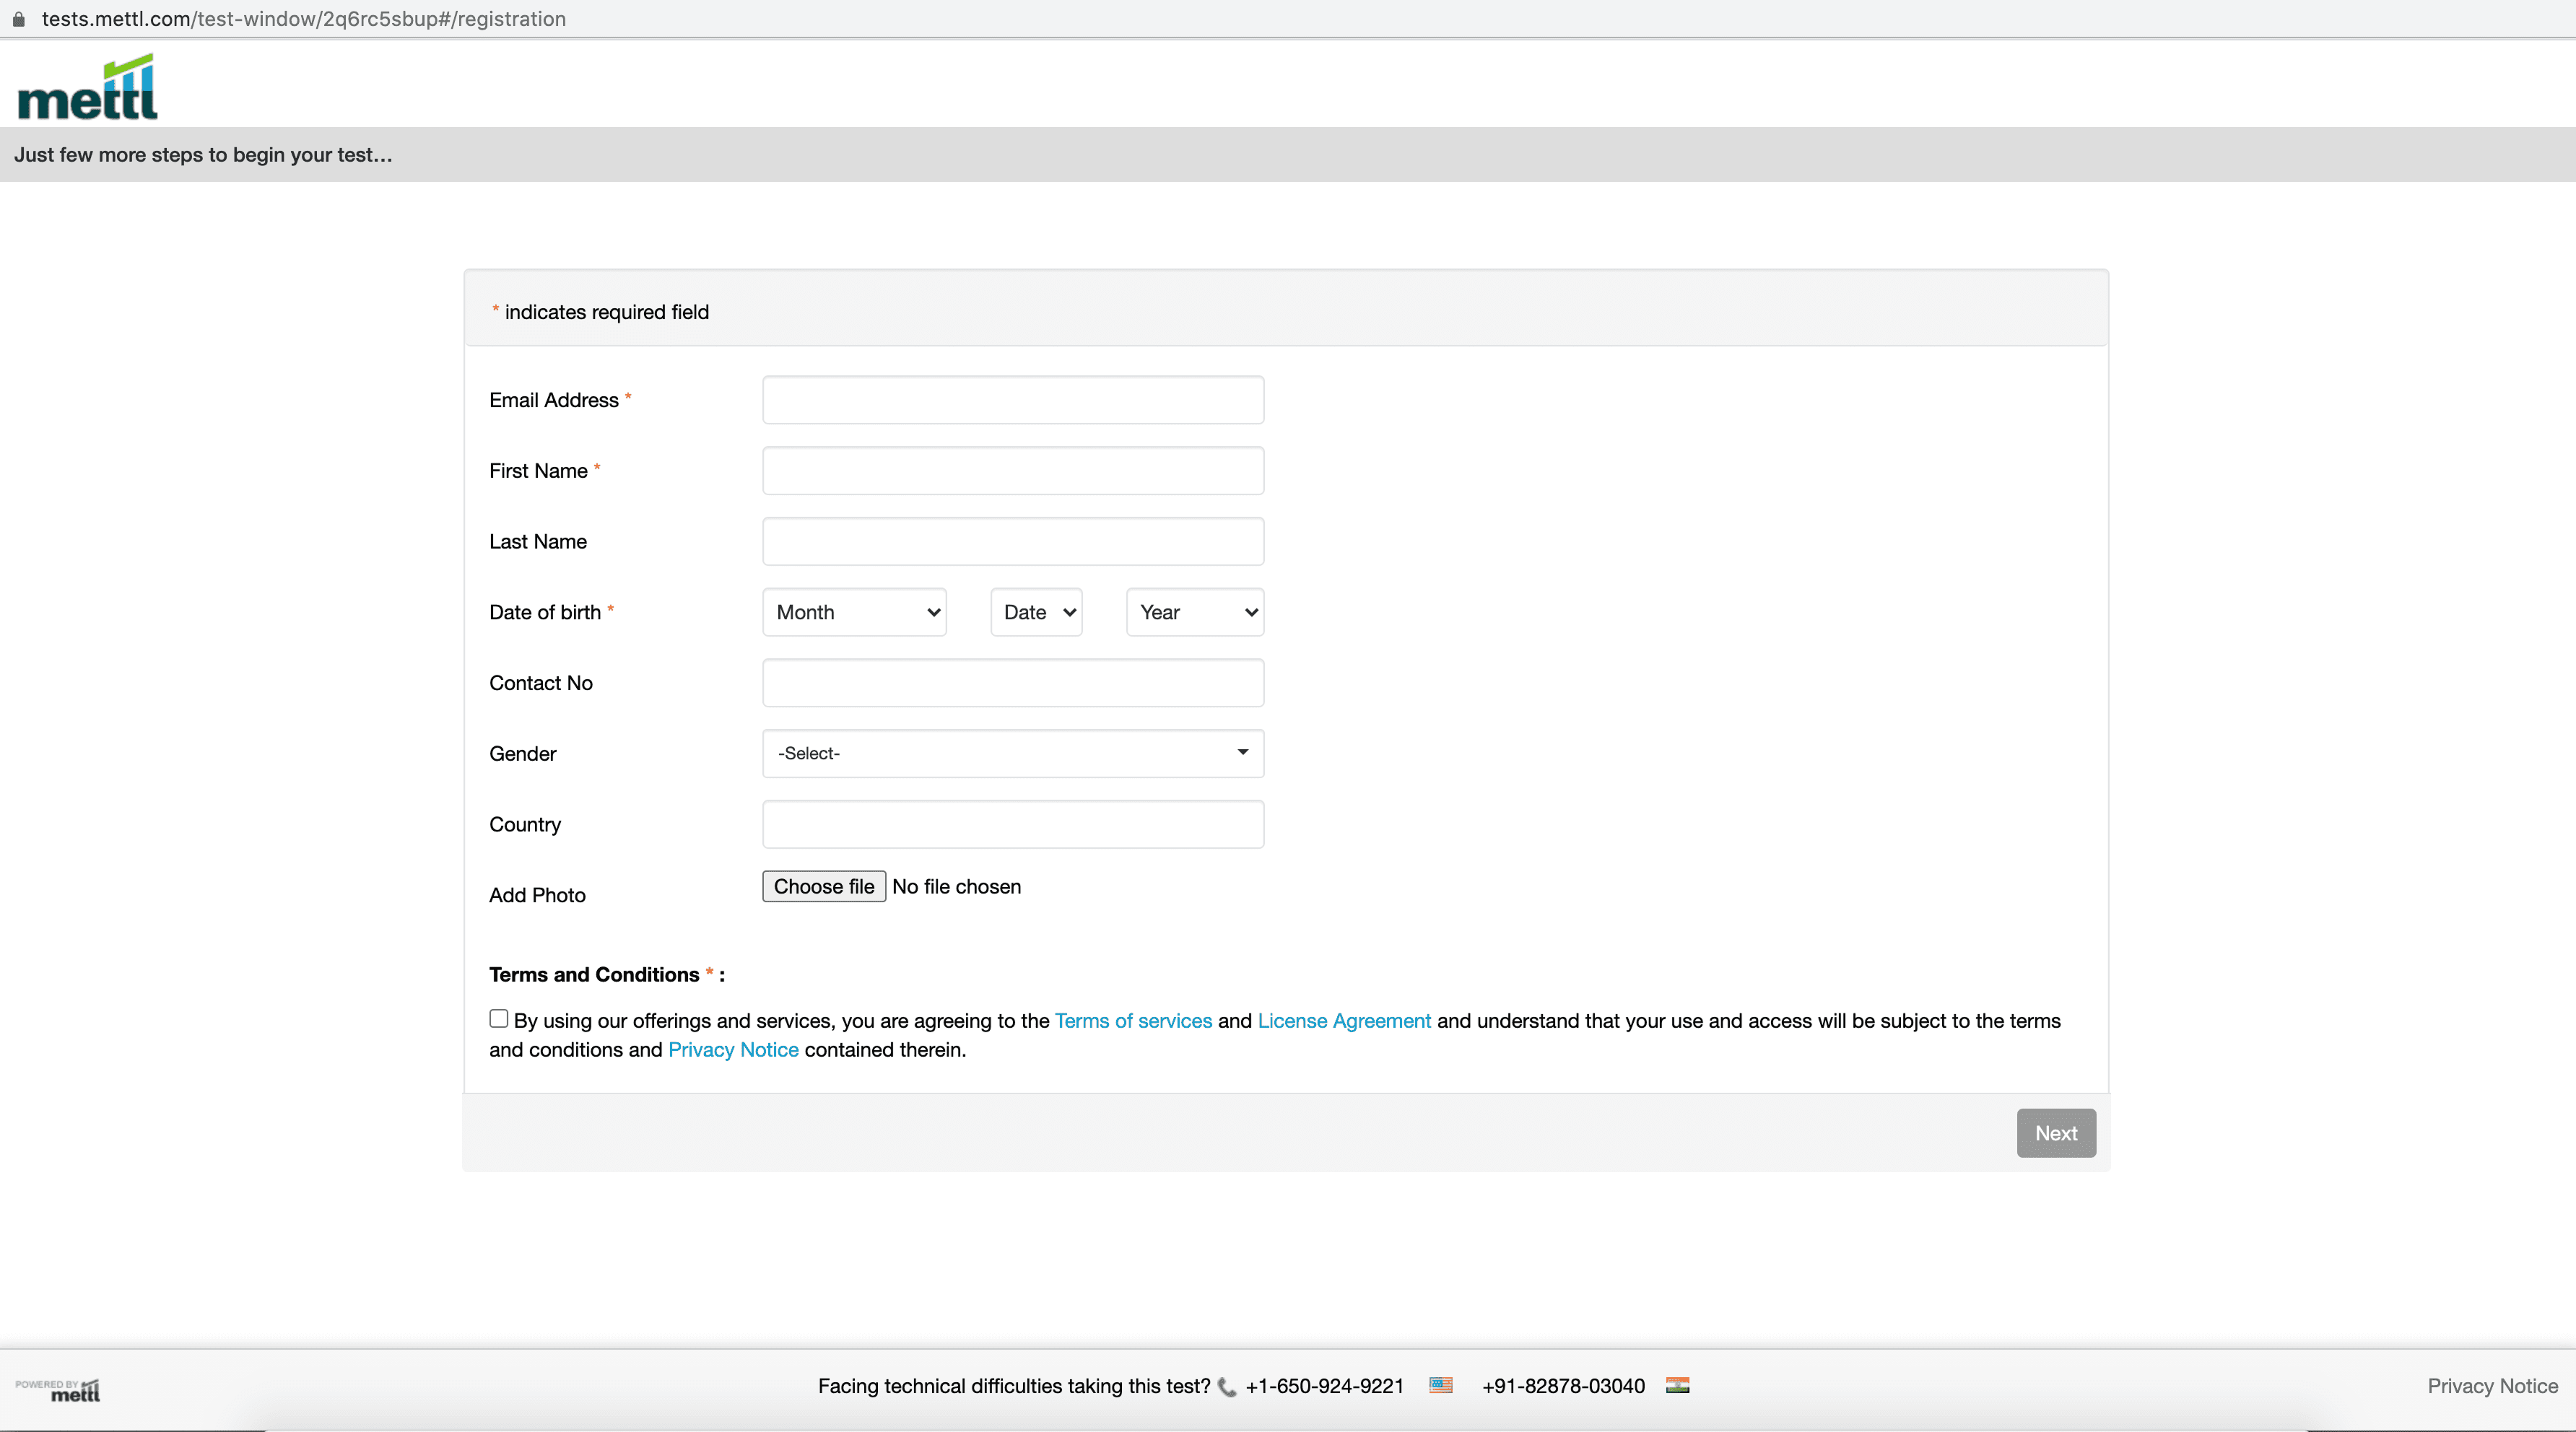The height and width of the screenshot is (1432, 2576).
Task: Open the Month dropdown for date of birth
Action: click(x=854, y=612)
